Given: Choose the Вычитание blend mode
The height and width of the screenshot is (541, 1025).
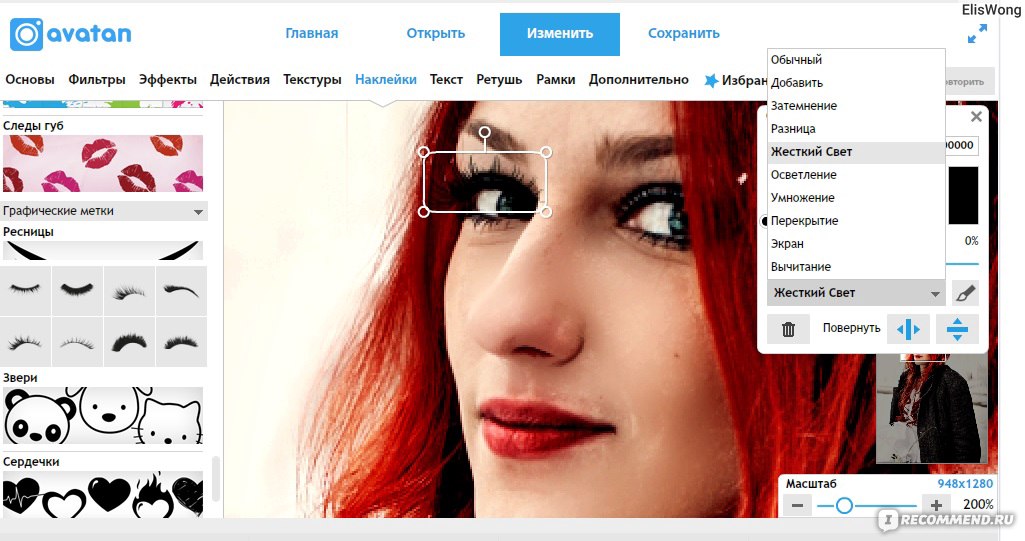Looking at the screenshot, I should point(856,267).
